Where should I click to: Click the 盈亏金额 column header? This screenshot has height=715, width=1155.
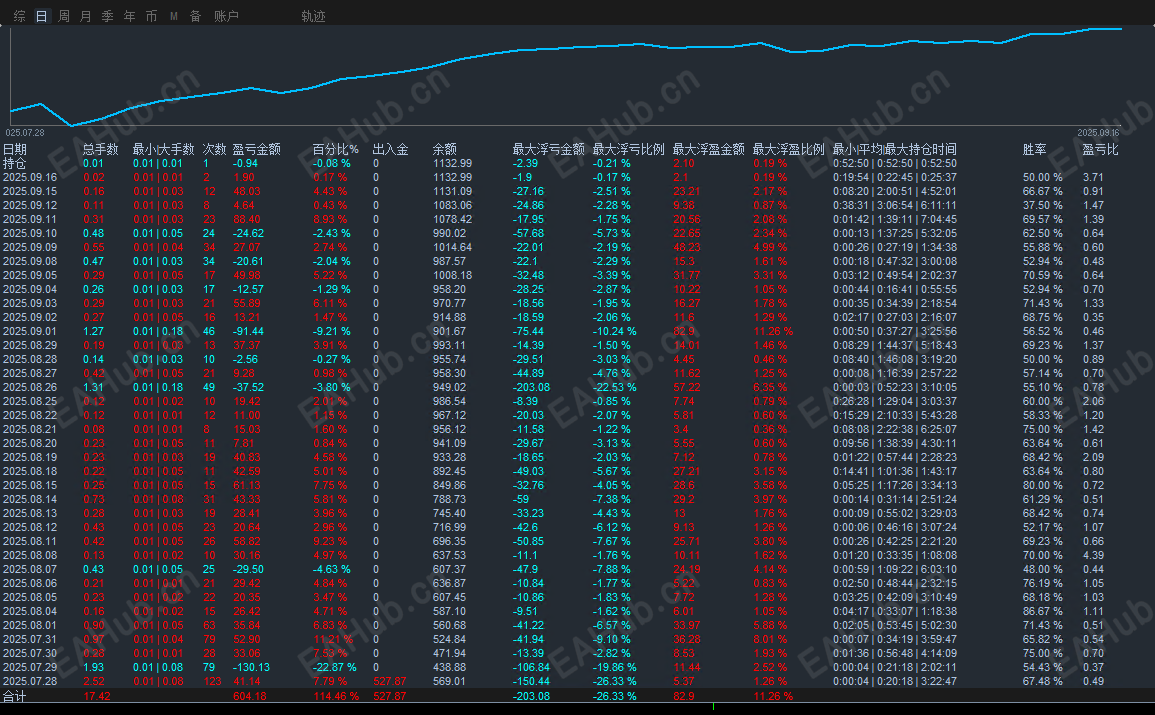click(x=256, y=149)
